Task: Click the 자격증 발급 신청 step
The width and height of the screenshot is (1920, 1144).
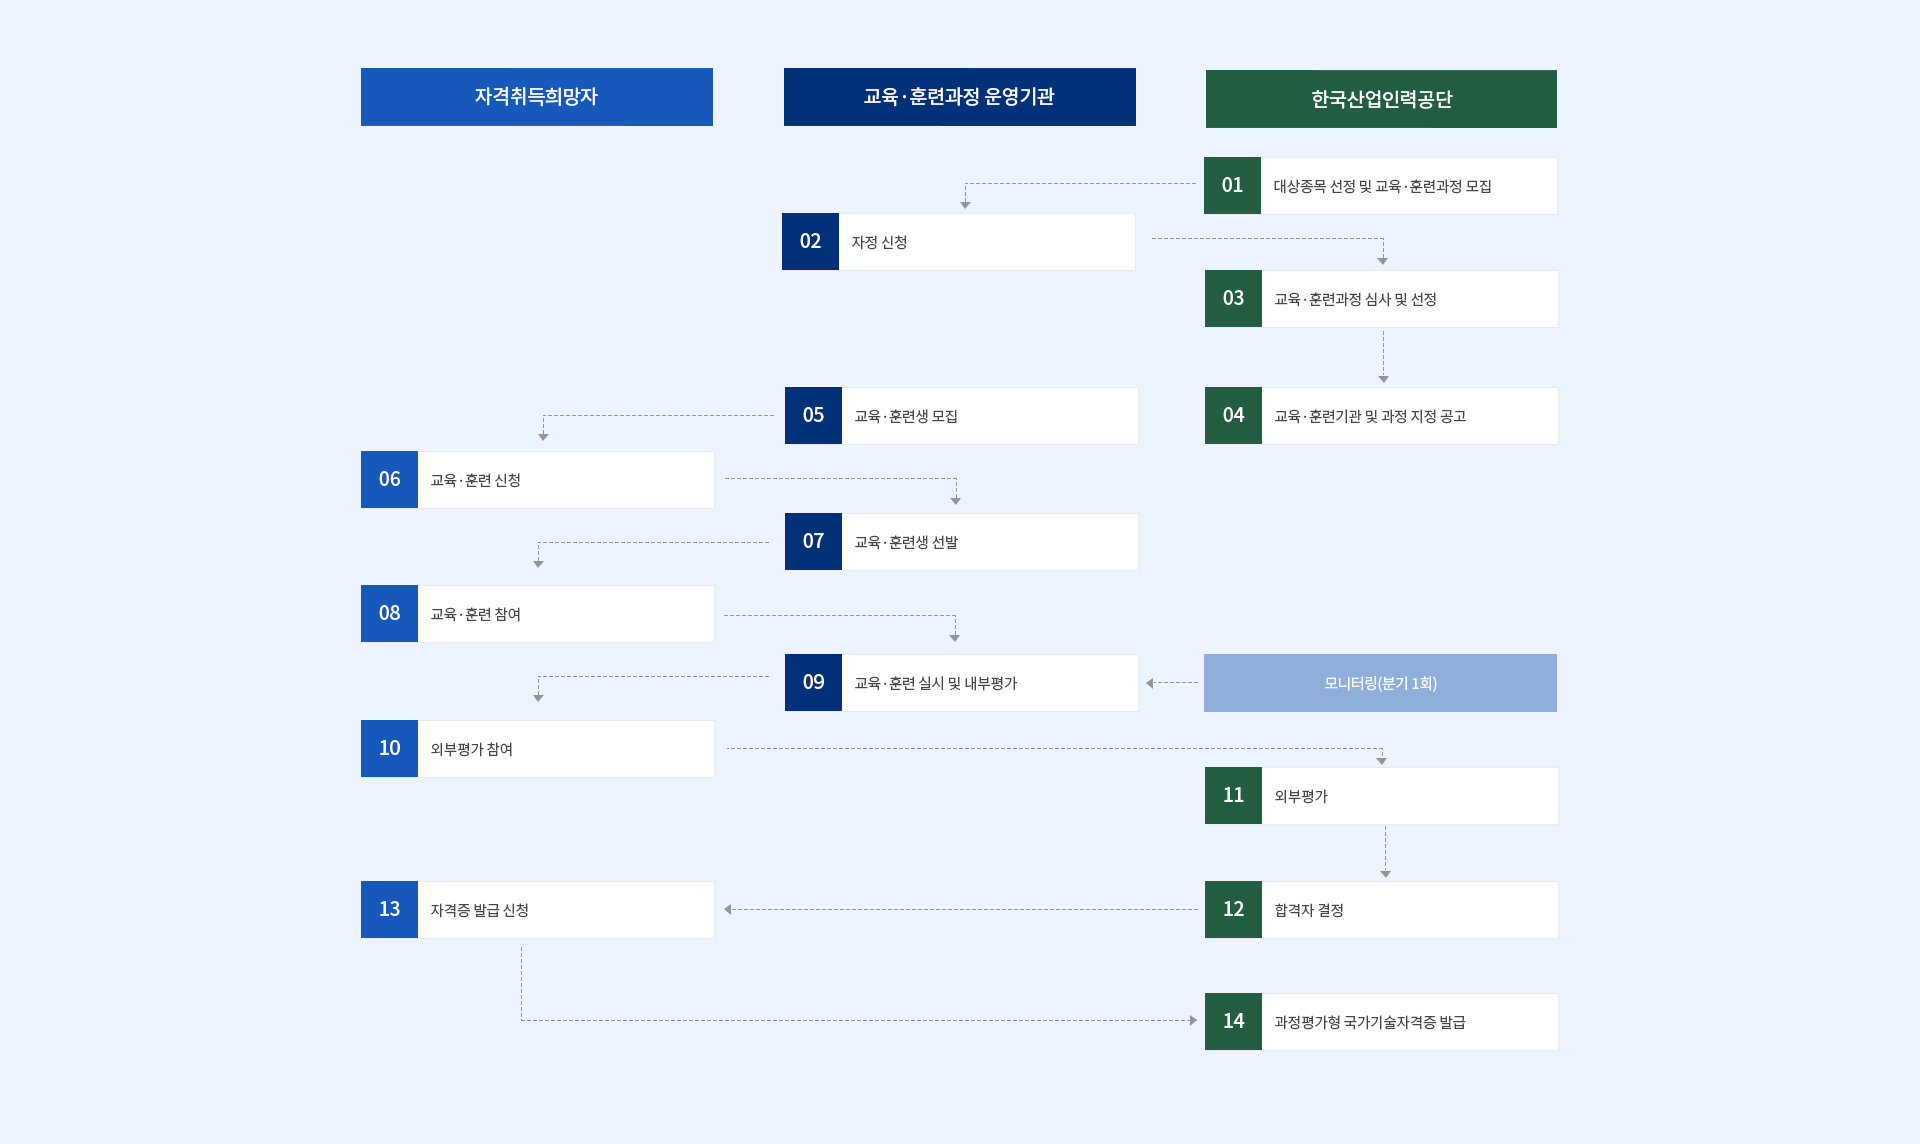Action: (537, 910)
